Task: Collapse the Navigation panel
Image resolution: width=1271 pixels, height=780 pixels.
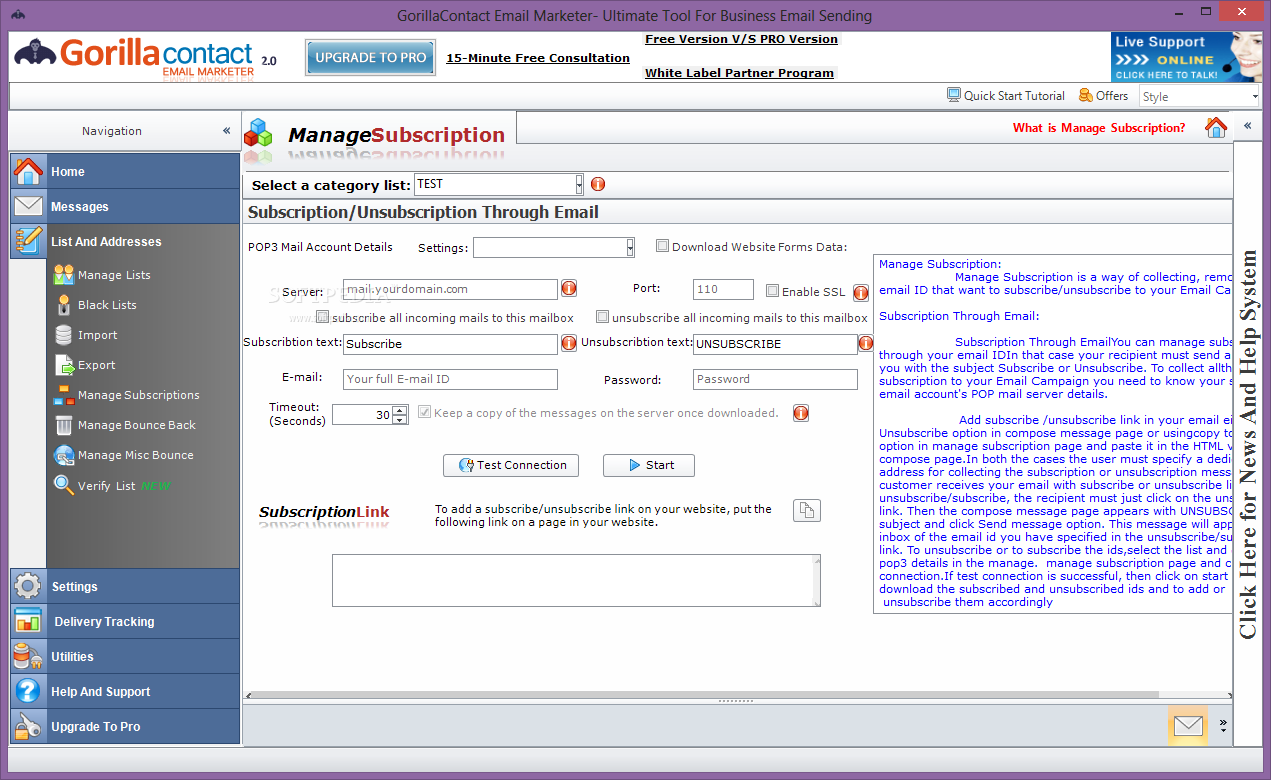Action: [227, 131]
